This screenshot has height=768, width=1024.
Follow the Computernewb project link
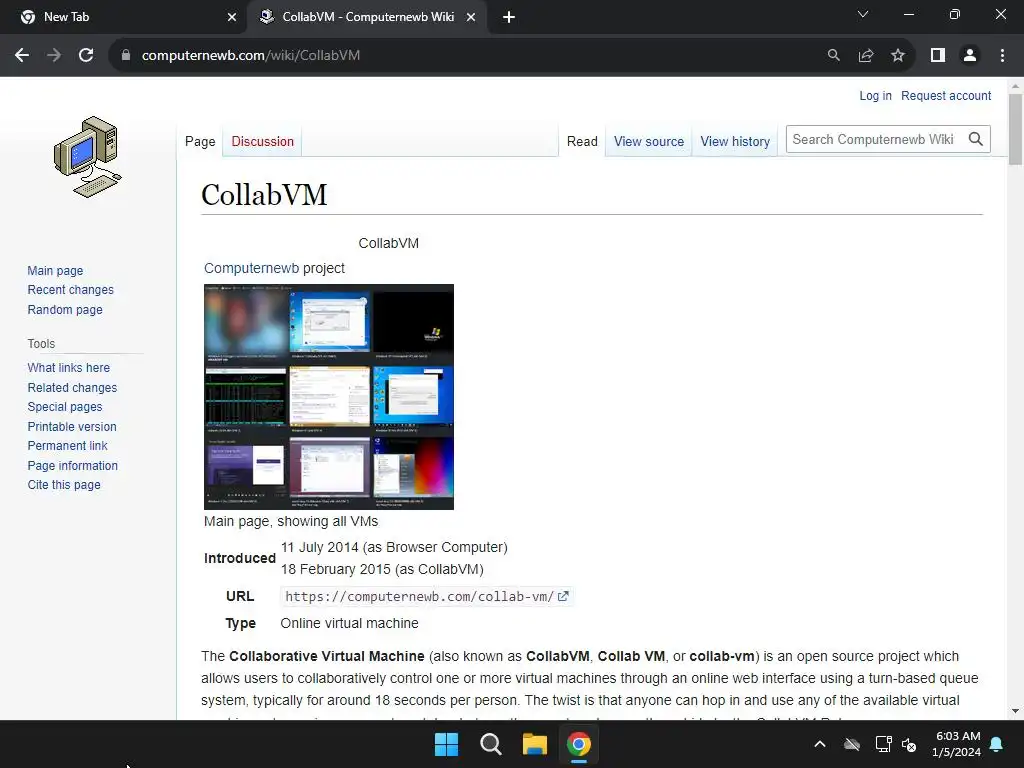pos(251,268)
